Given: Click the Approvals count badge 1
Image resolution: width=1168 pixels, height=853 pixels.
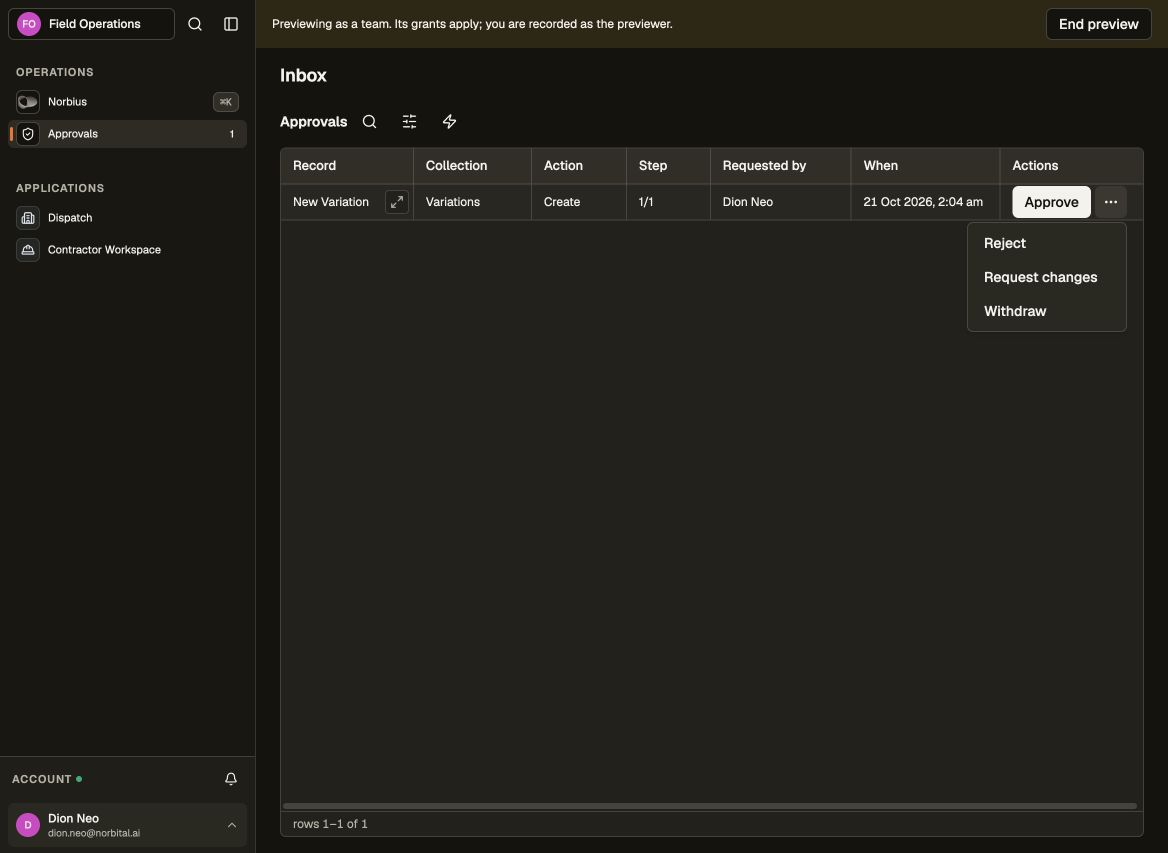Looking at the screenshot, I should point(232,134).
